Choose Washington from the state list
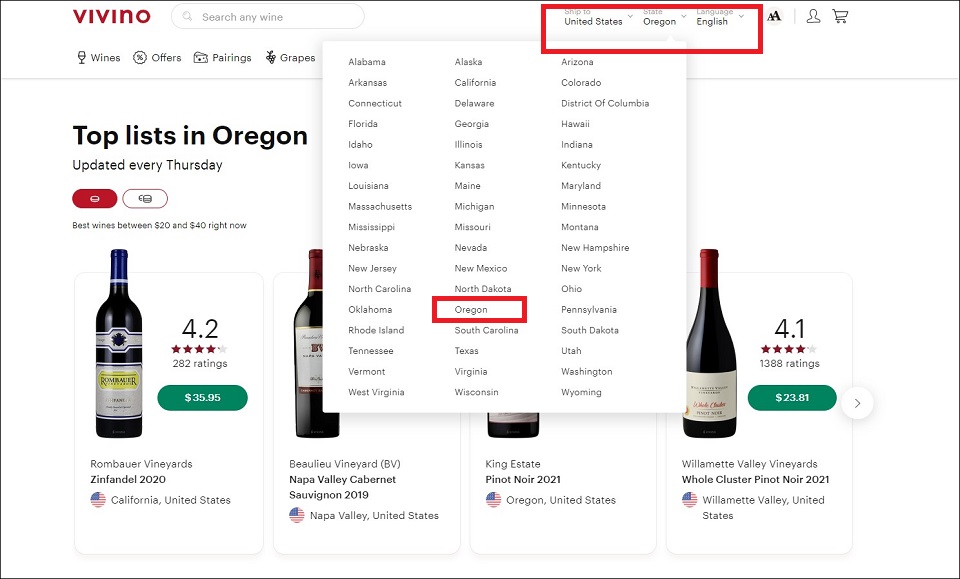 587,372
